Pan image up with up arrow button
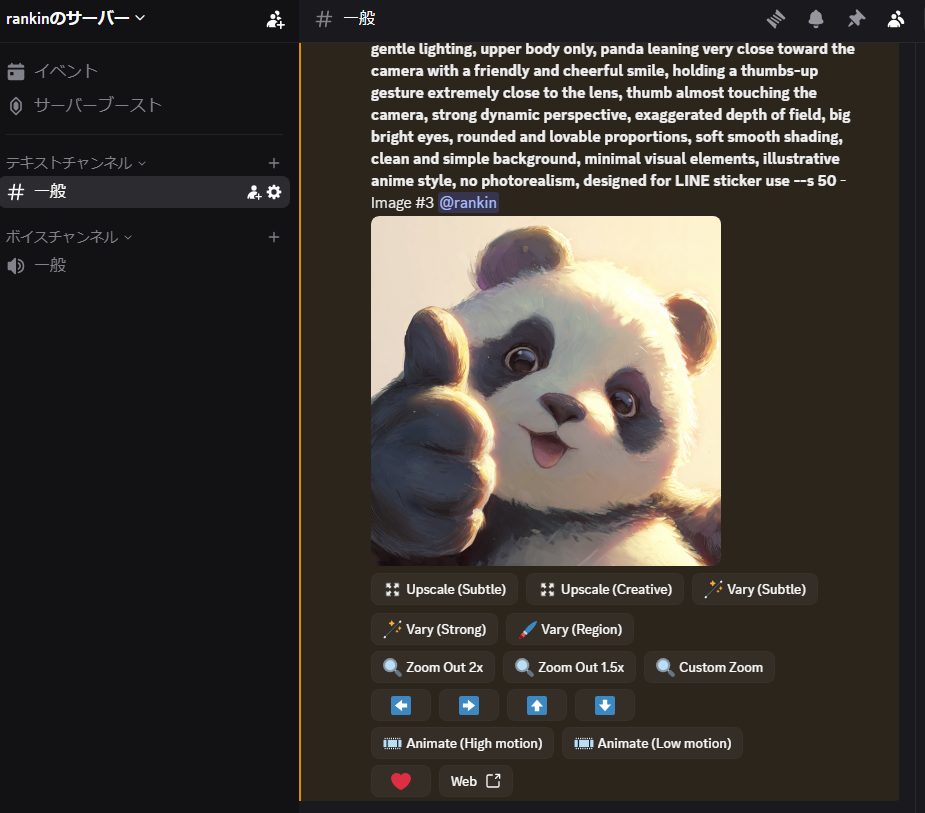 click(x=537, y=705)
